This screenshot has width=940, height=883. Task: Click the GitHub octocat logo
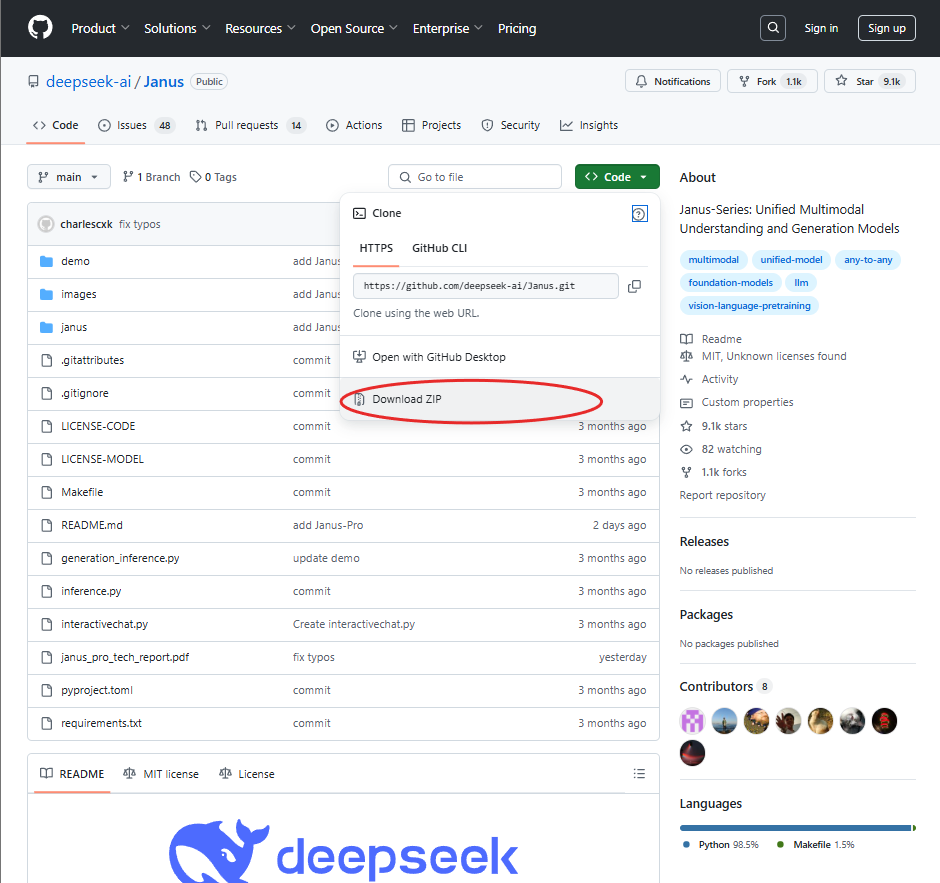click(40, 28)
